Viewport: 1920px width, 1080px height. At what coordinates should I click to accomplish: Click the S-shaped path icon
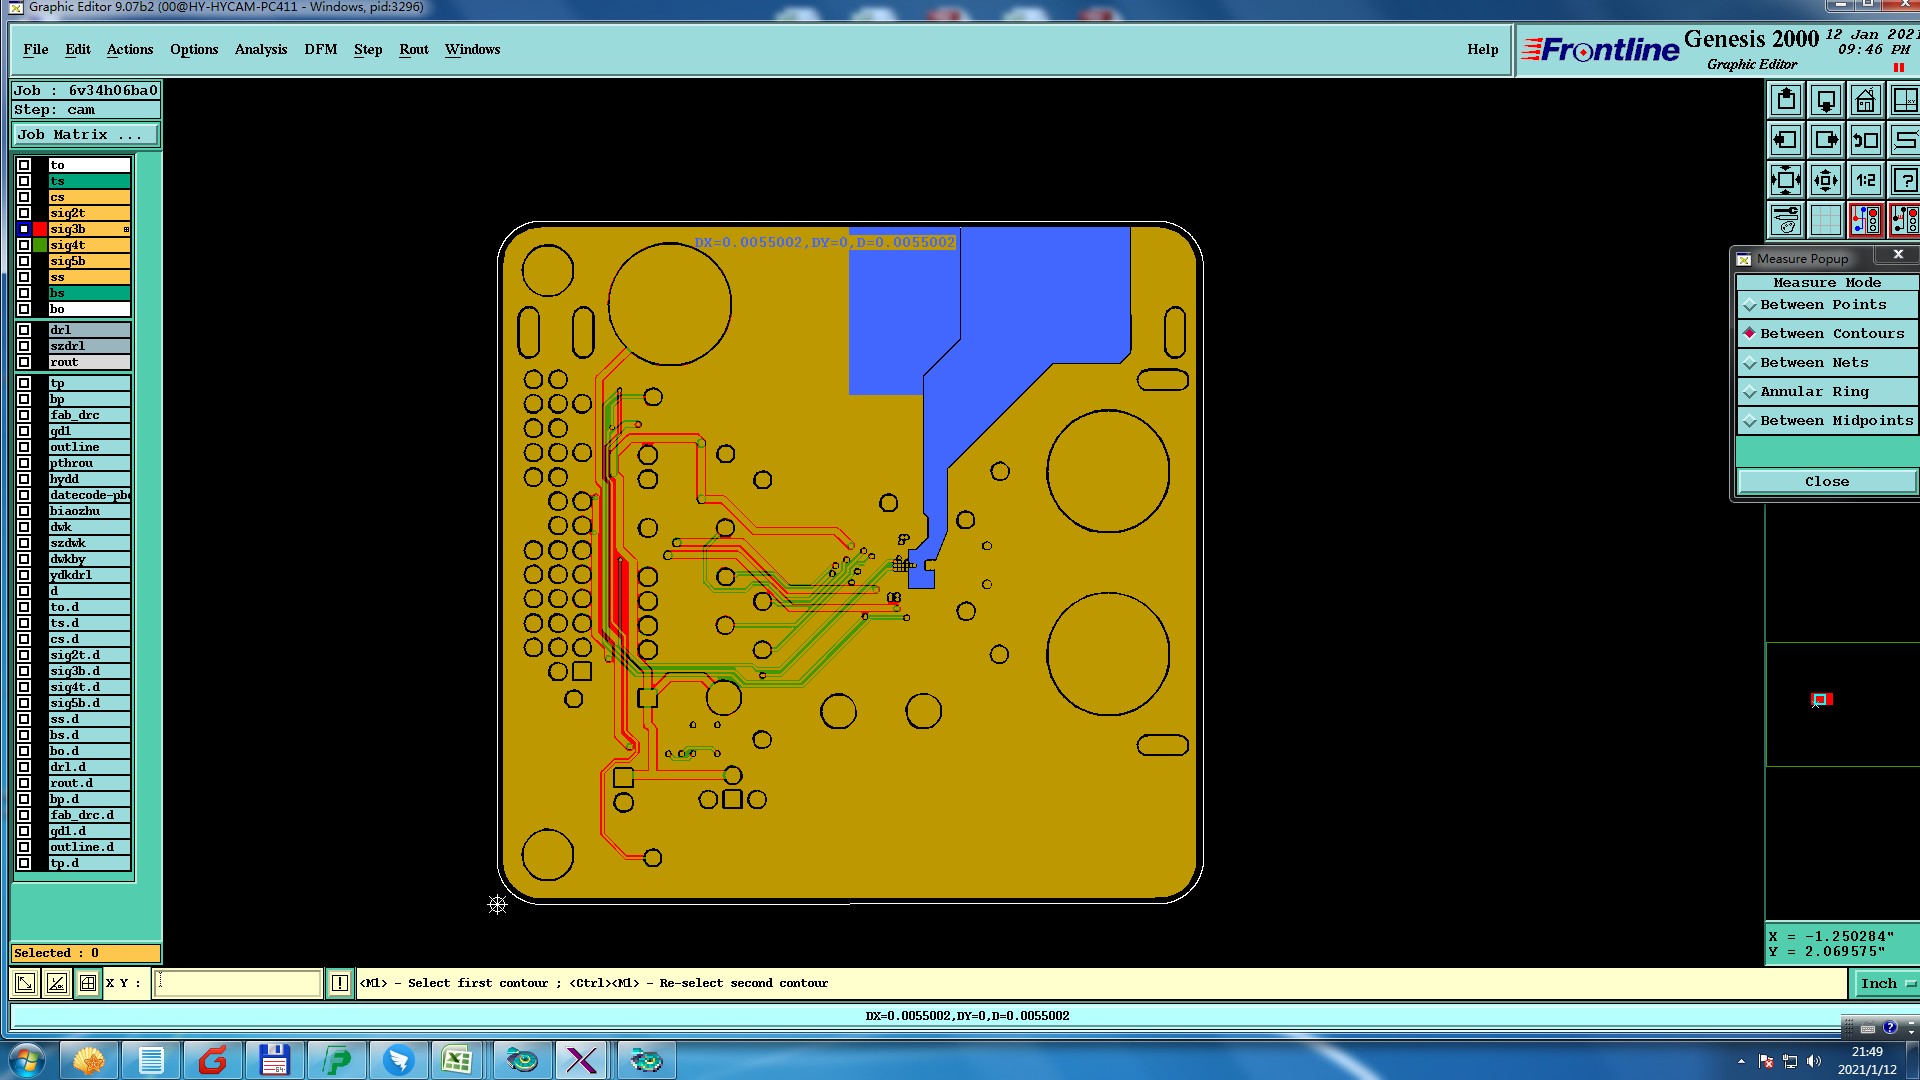pos(1905,140)
